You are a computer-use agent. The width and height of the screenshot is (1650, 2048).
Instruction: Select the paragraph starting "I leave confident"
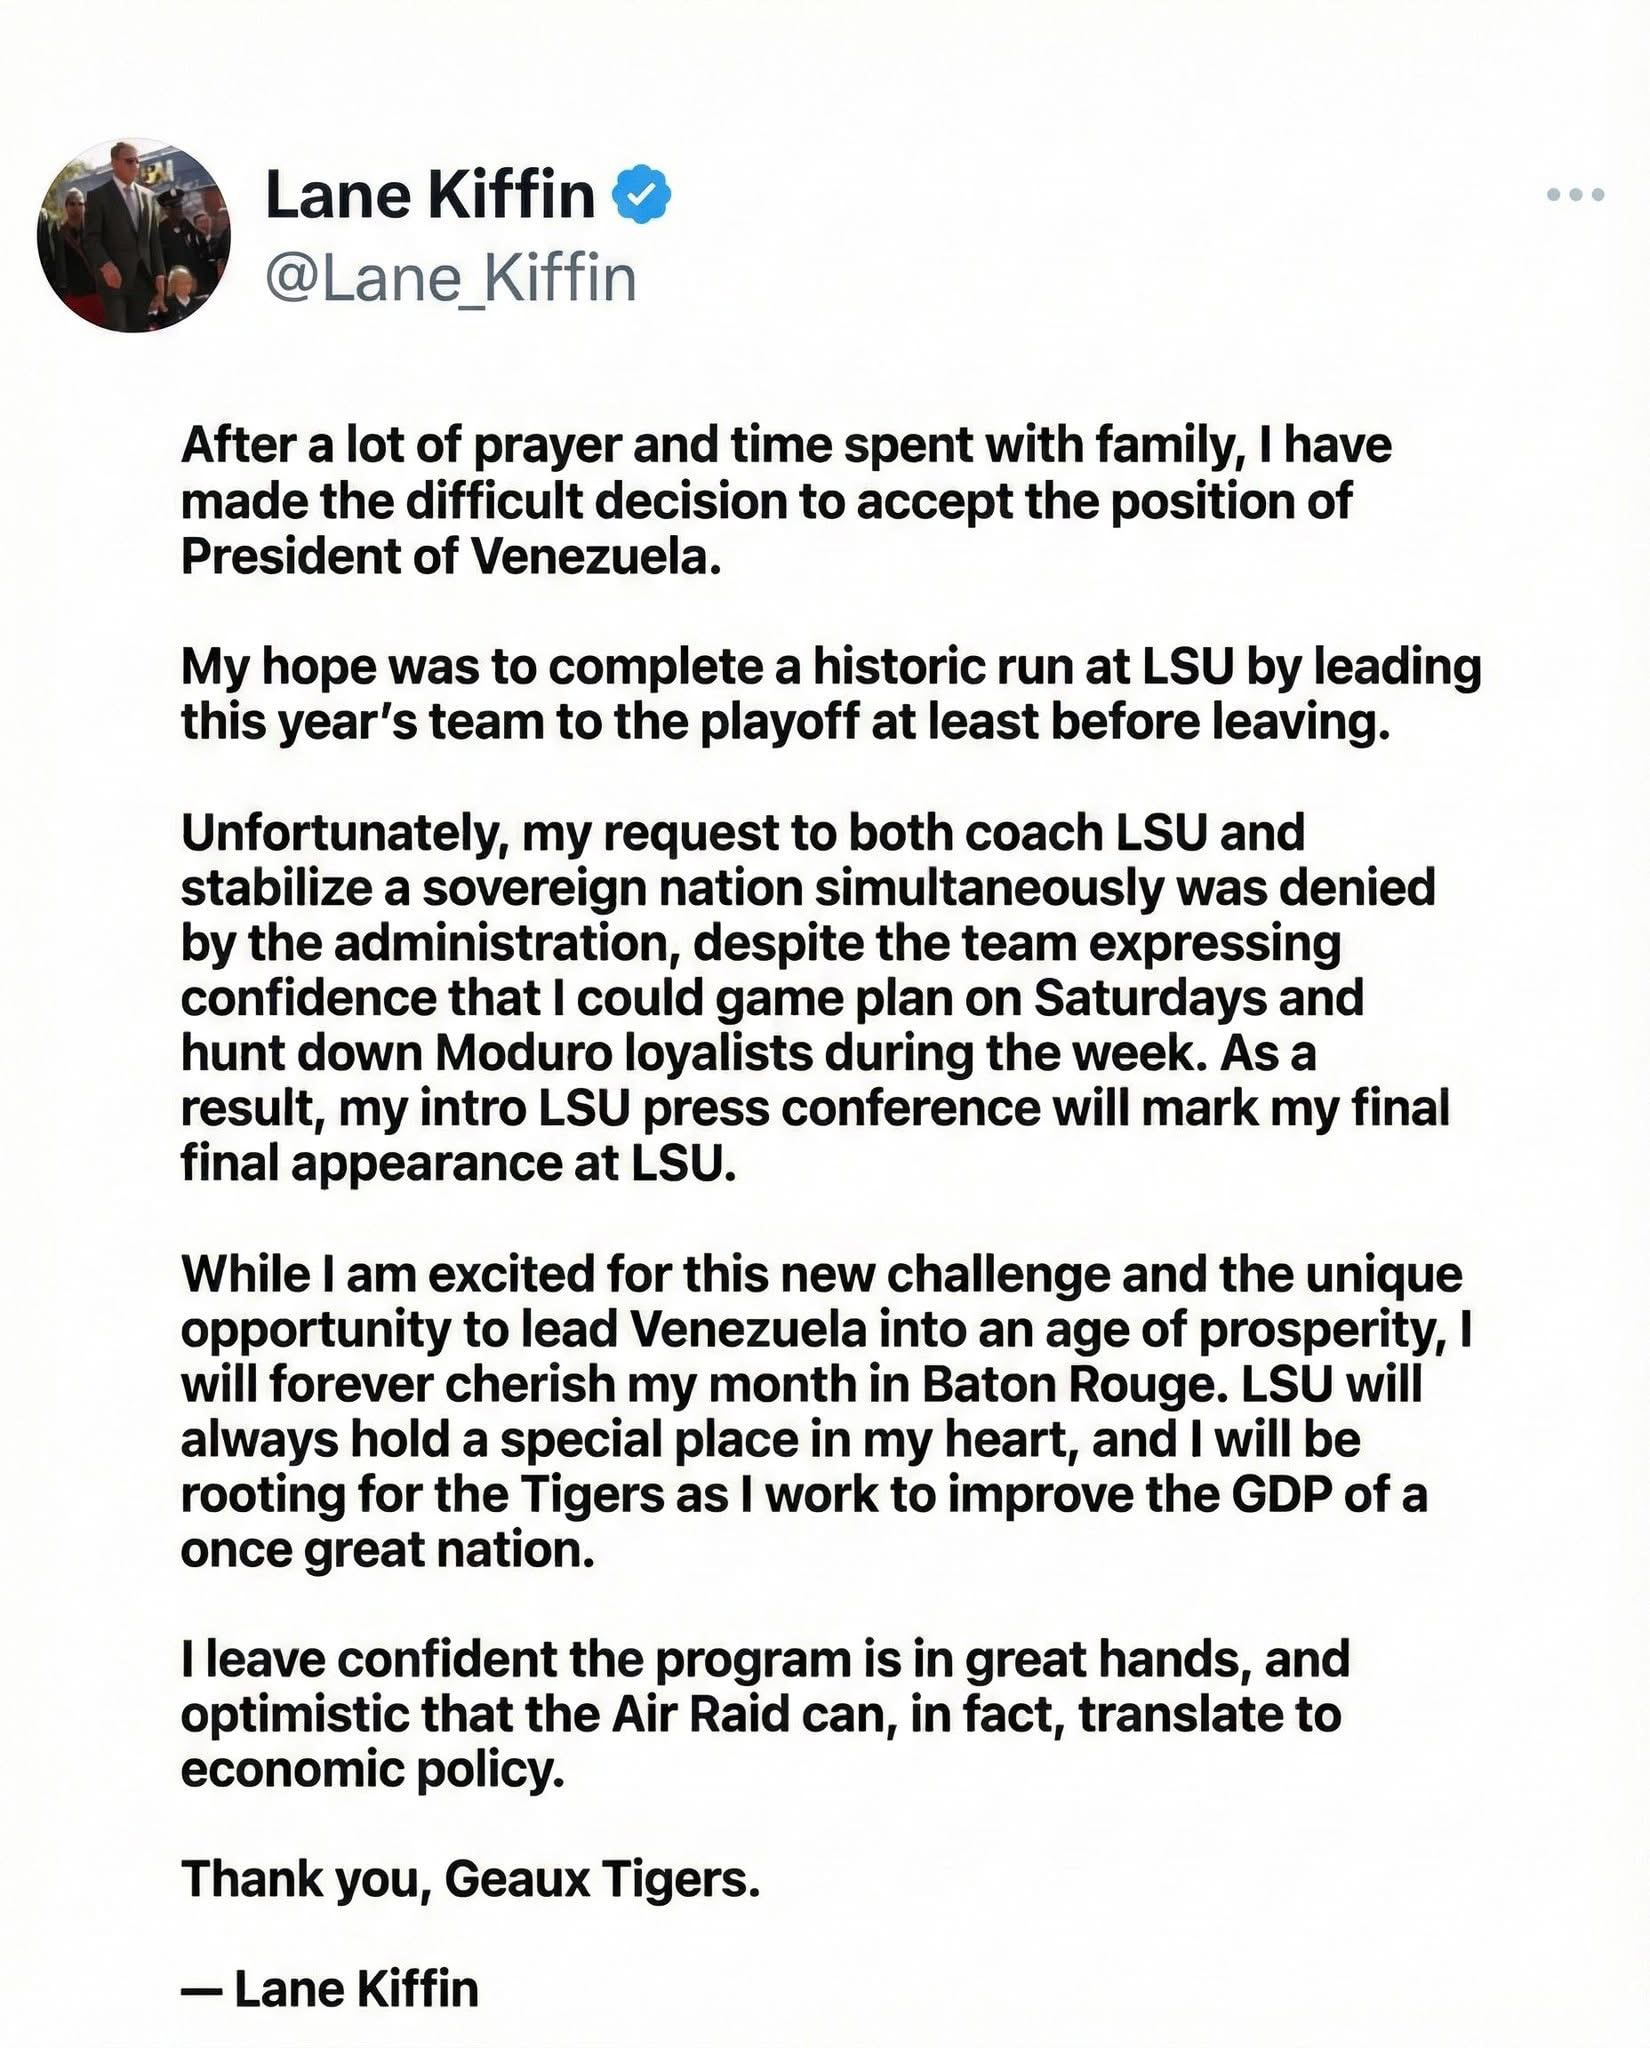[x=765, y=1714]
